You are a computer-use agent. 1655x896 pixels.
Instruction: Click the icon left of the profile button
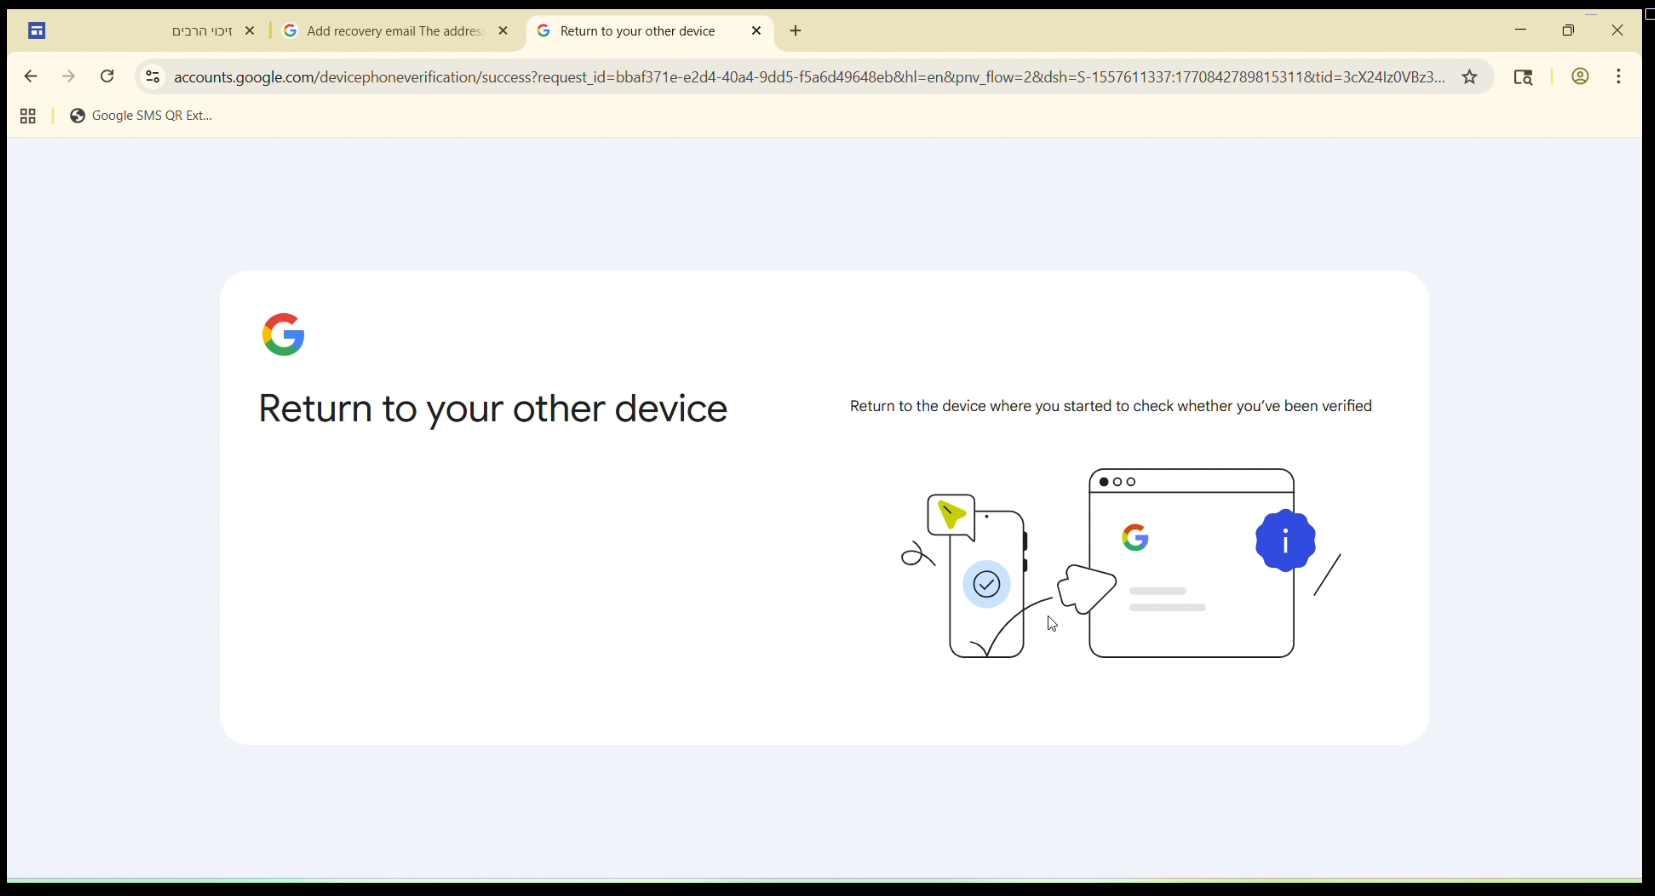1523,77
